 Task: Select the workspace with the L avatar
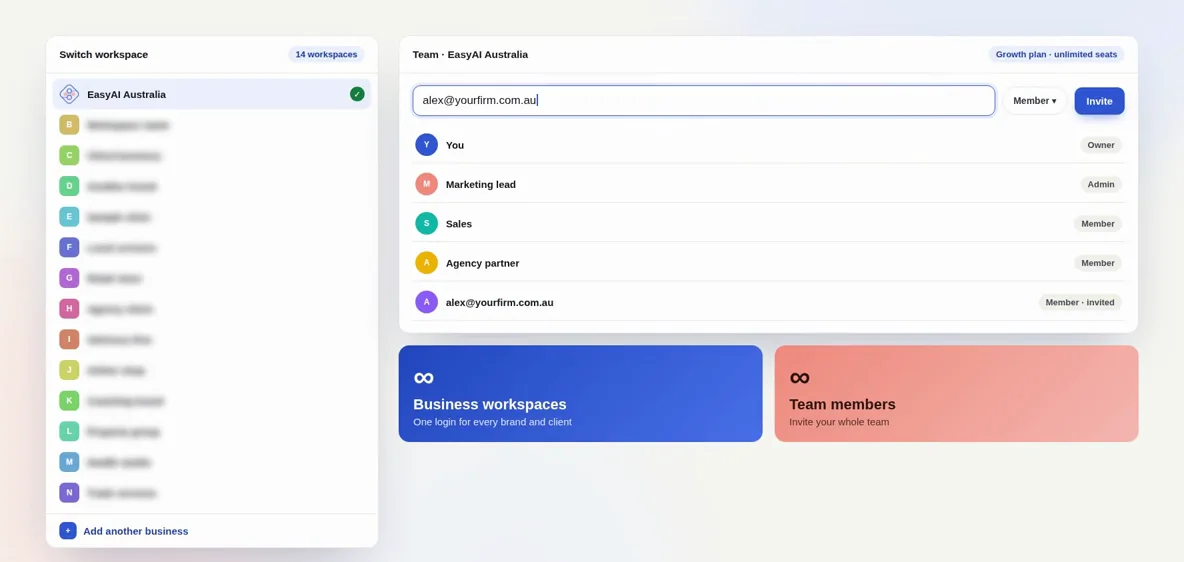(211, 431)
